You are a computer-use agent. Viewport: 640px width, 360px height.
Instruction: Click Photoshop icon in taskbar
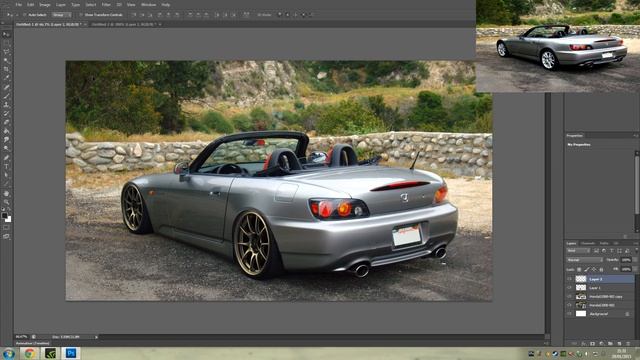tap(71, 353)
